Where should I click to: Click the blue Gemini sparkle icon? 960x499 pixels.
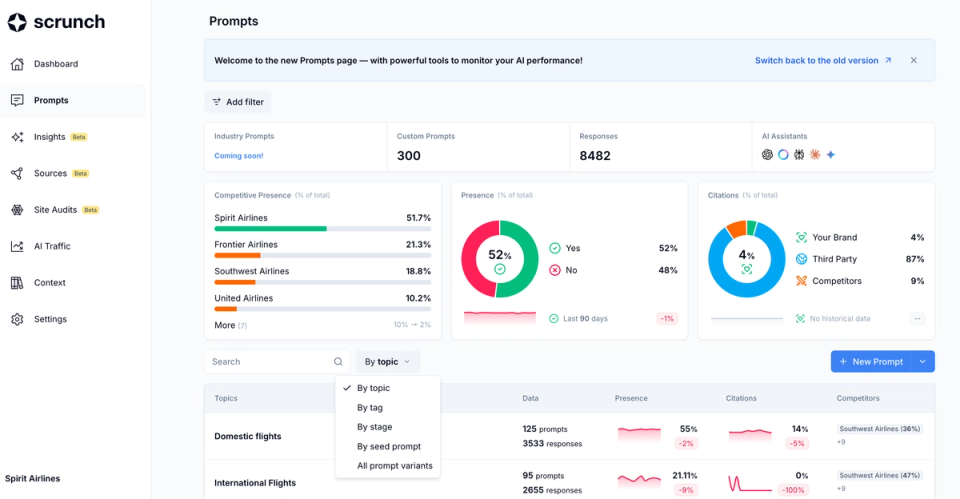click(x=831, y=155)
